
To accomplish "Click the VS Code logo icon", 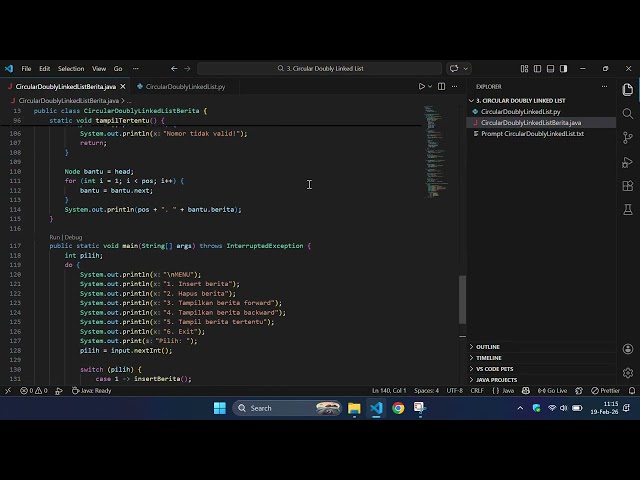I will [9, 69].
